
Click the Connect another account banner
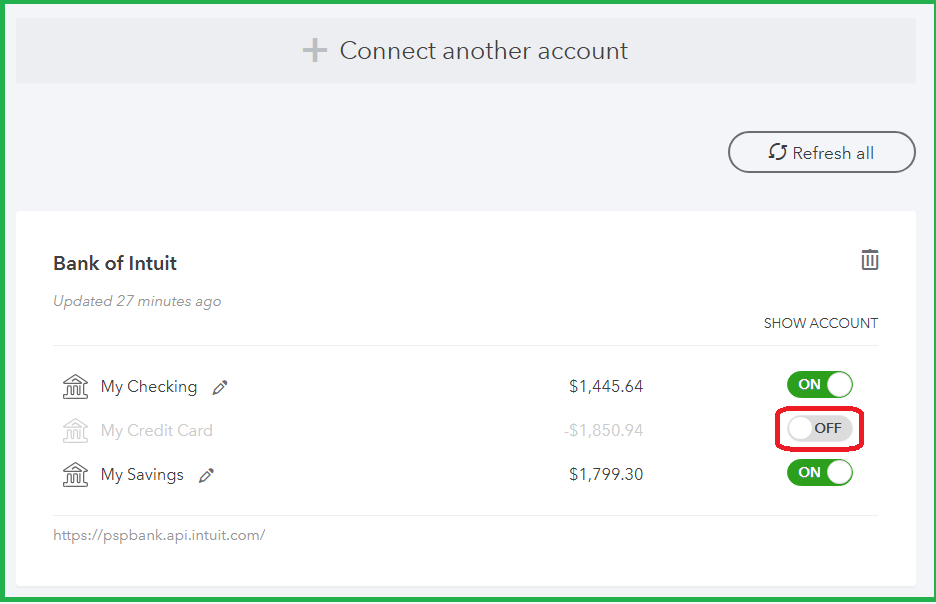pos(466,51)
